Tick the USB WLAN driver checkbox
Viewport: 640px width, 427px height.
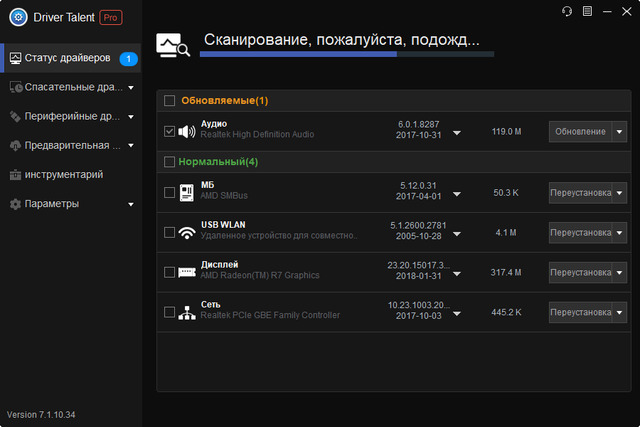pyautogui.click(x=169, y=233)
